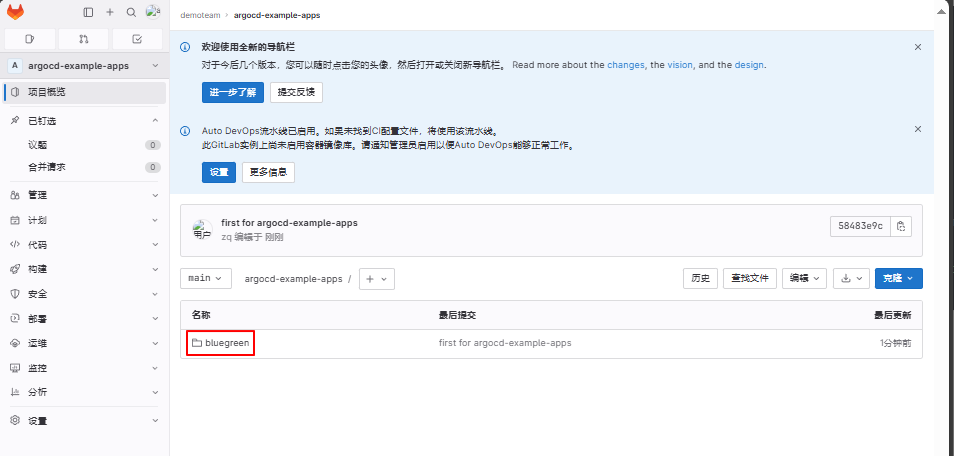Click the 最后更新 column header

[x=893, y=315]
